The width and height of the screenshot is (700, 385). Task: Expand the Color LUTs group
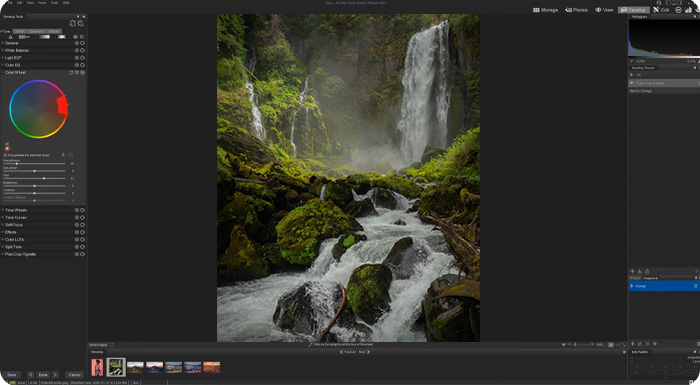3,239
